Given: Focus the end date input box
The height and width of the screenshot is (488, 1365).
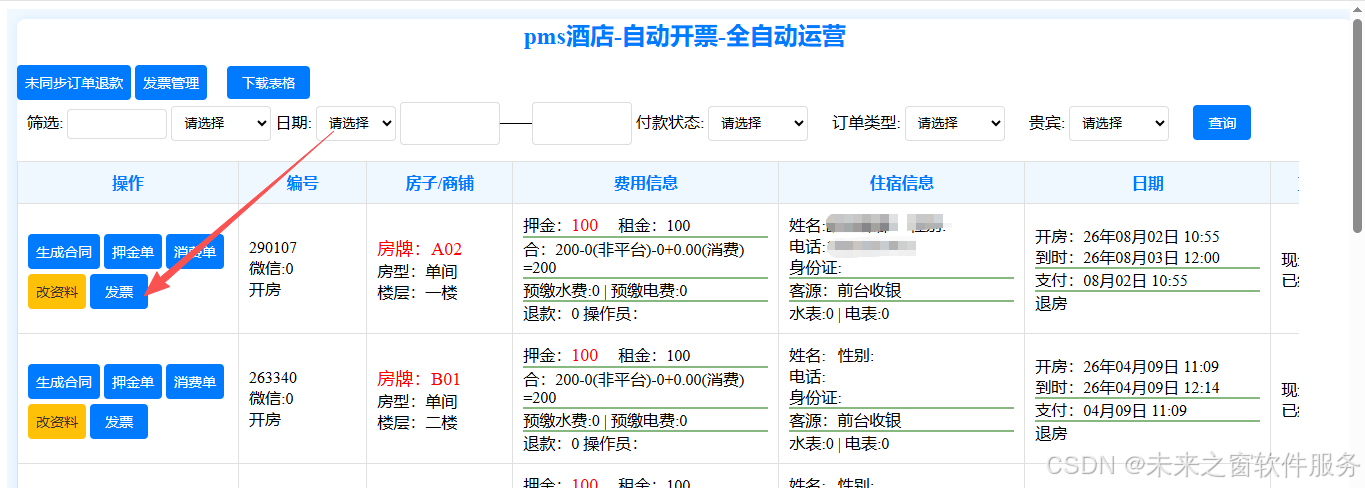Looking at the screenshot, I should (582, 123).
